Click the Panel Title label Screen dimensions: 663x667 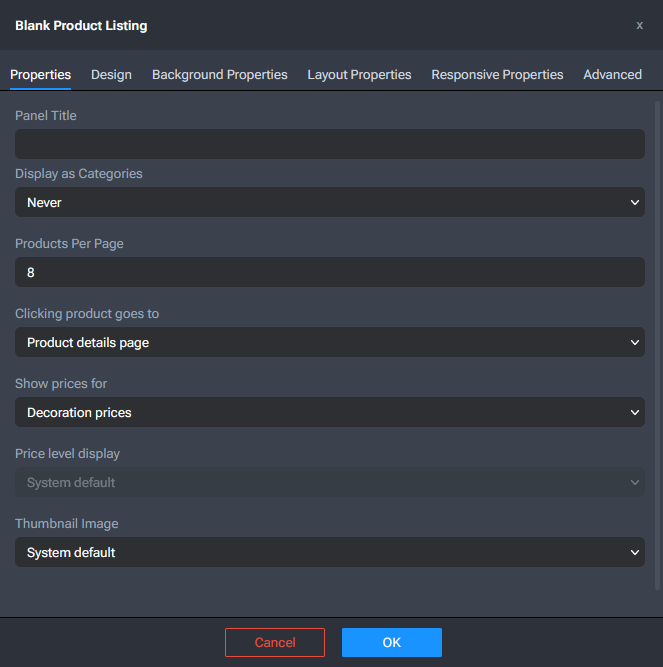(x=46, y=116)
